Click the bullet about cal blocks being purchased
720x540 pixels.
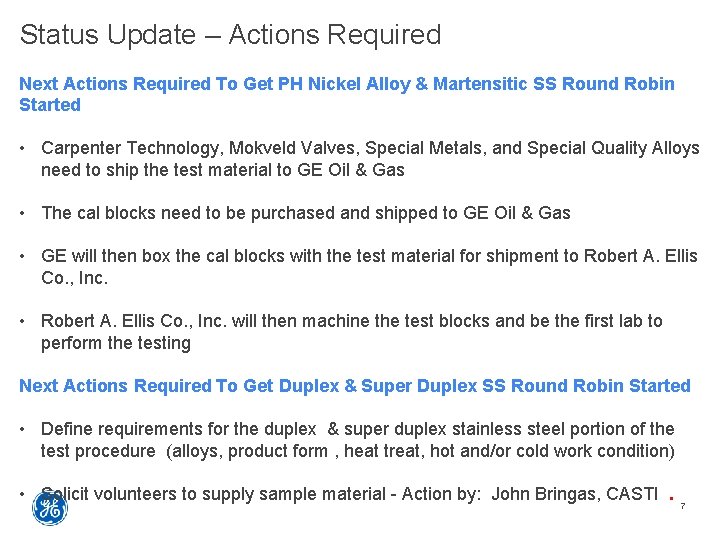(305, 213)
